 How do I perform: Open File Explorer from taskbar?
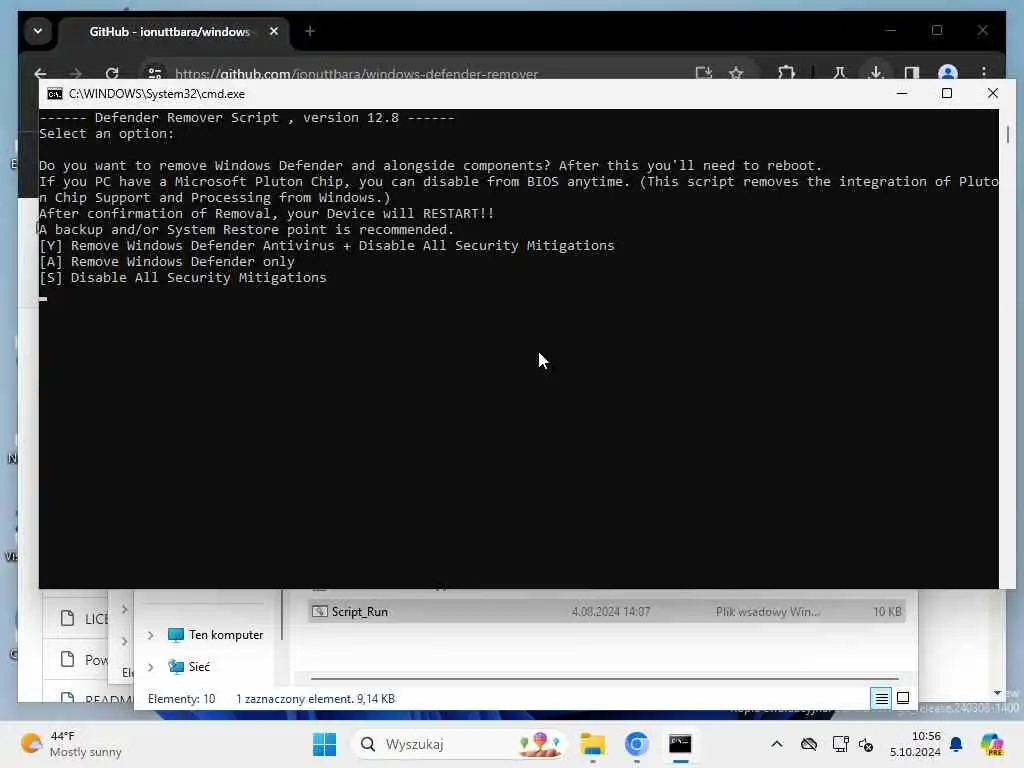(x=593, y=744)
